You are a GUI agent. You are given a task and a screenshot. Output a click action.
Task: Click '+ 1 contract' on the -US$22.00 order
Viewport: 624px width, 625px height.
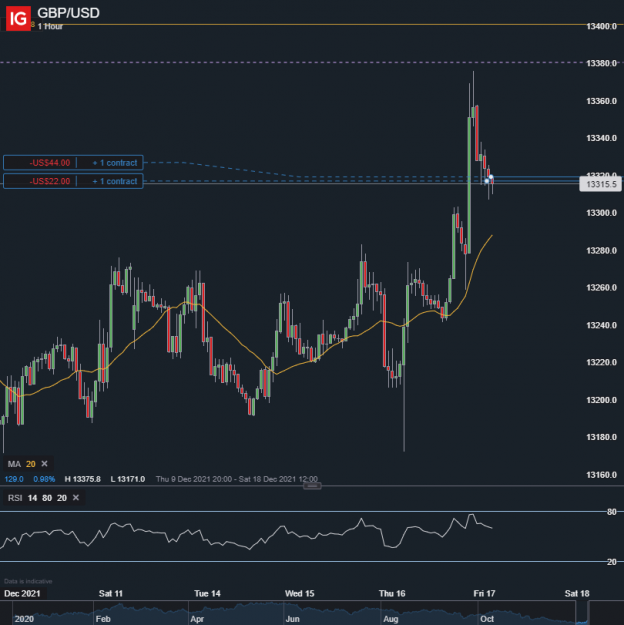point(115,181)
